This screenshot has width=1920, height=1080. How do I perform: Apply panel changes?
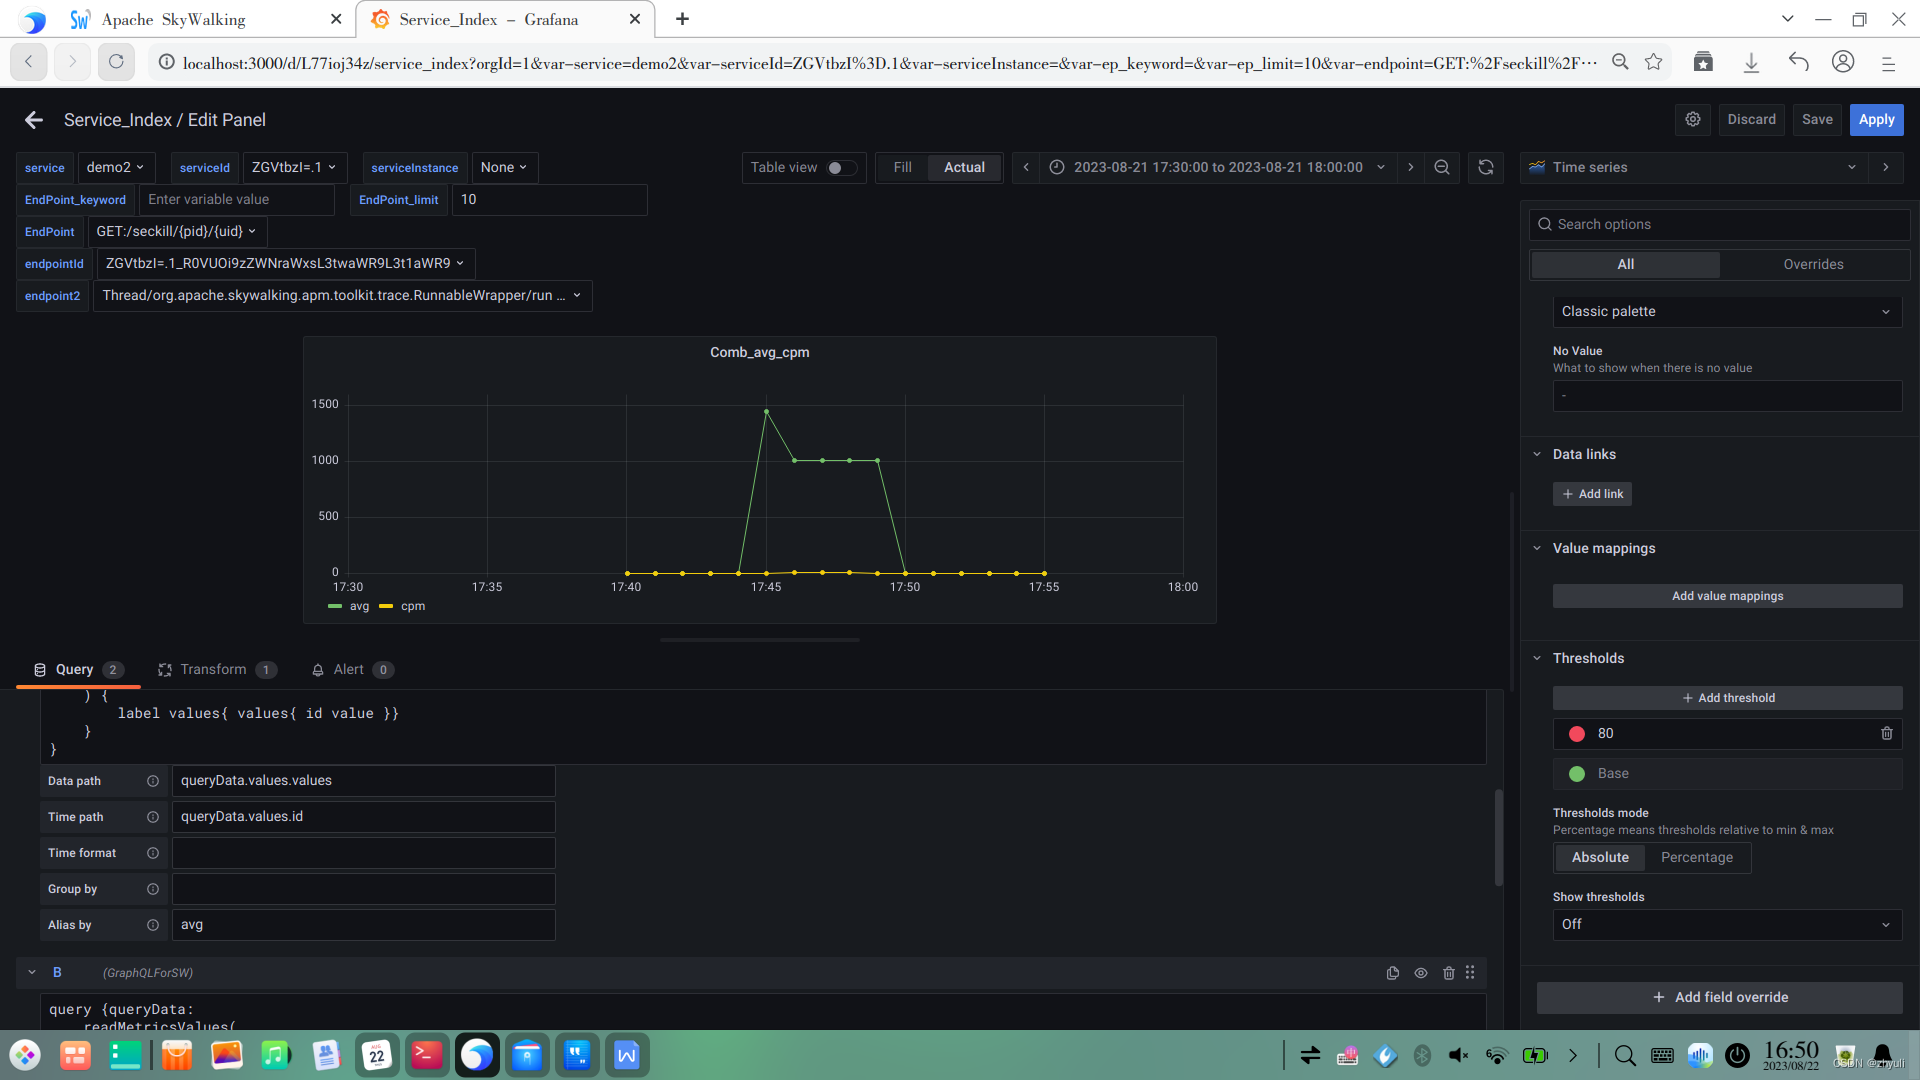[1876, 119]
